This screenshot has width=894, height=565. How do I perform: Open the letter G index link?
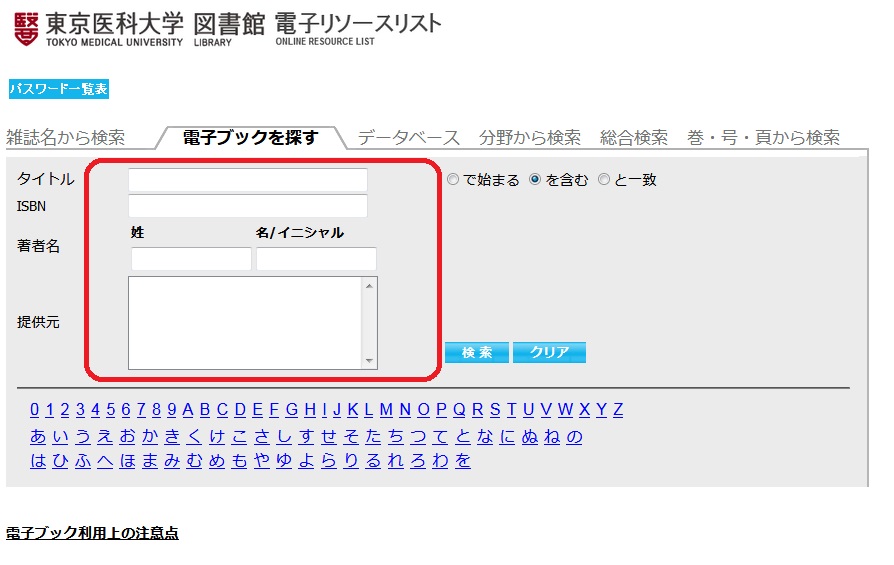click(x=292, y=409)
